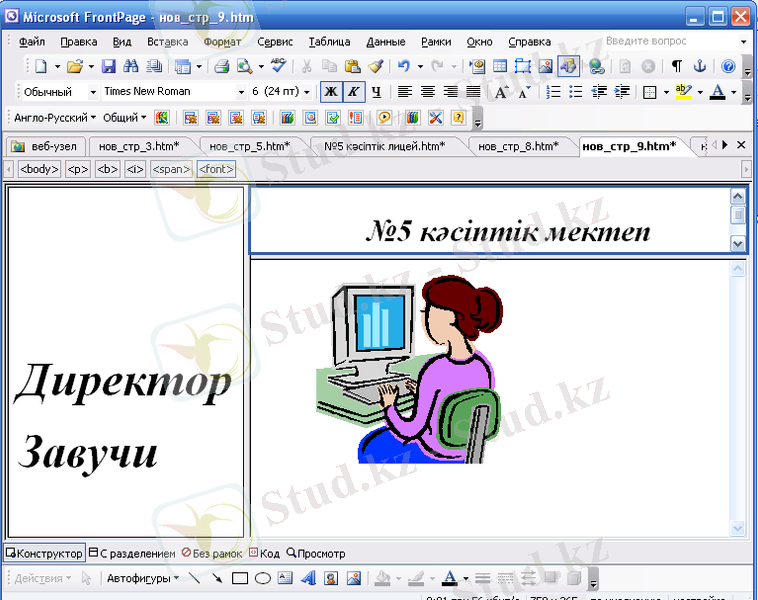758x600 pixels.
Task: Open the Вставка menu
Action: tap(167, 42)
